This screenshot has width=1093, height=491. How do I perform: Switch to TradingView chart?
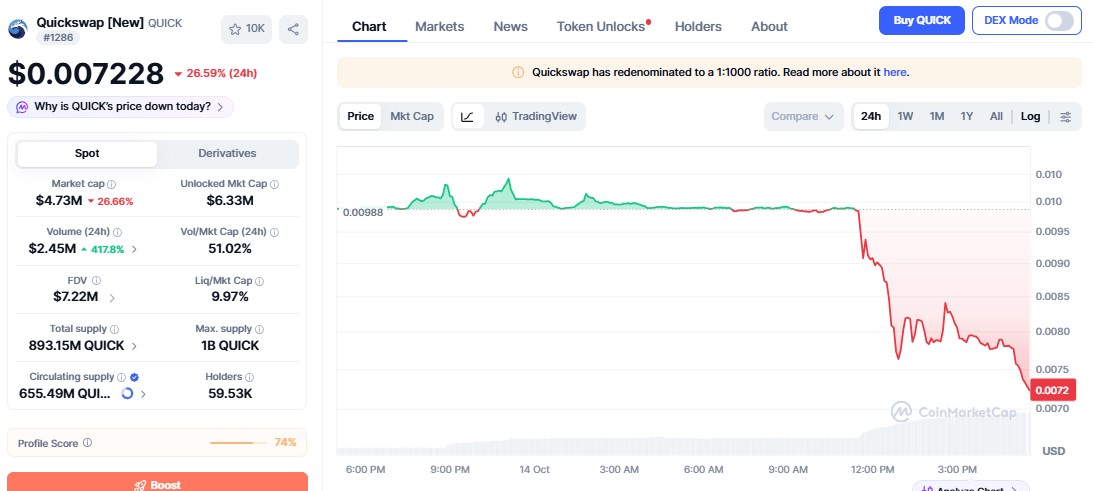tap(536, 116)
